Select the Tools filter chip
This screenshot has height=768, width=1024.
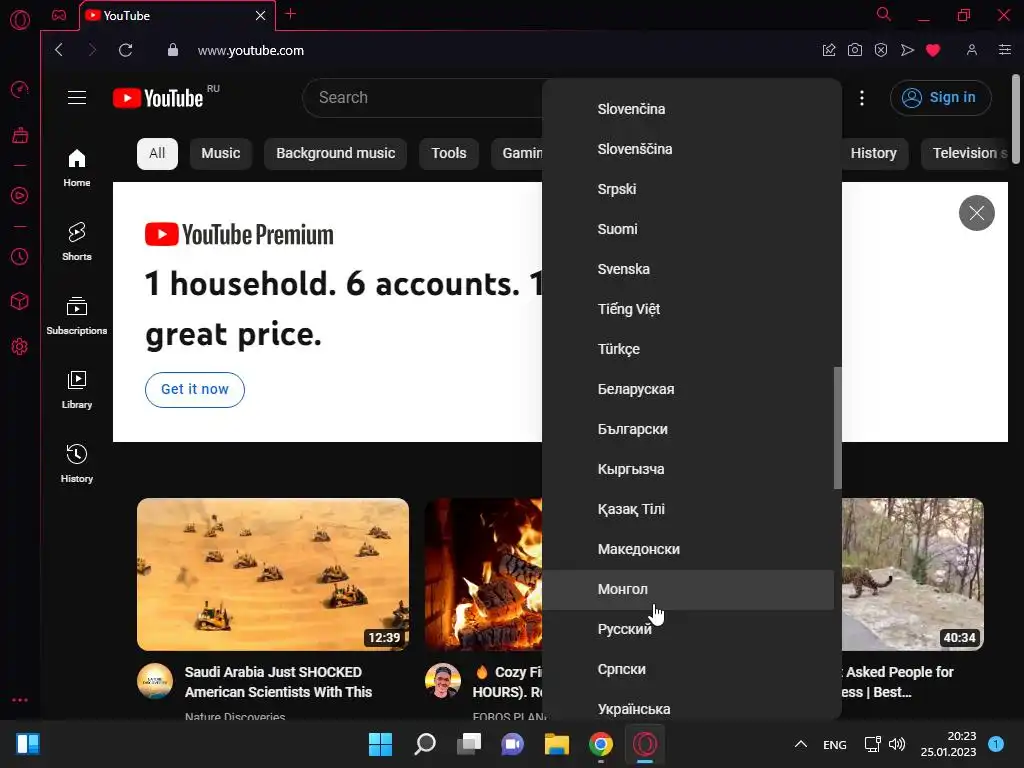point(449,153)
